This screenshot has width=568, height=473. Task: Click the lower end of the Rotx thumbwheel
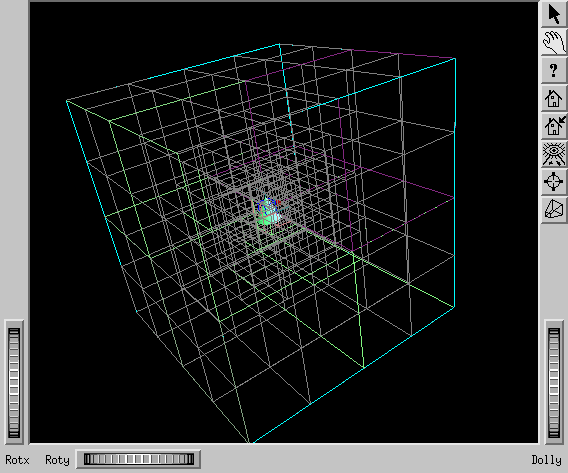point(14,433)
